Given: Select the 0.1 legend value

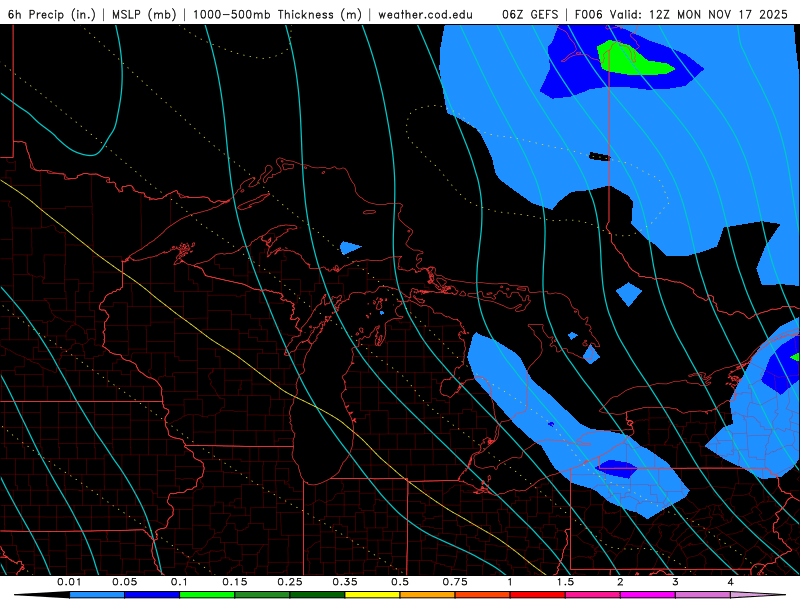Looking at the screenshot, I should [x=179, y=582].
